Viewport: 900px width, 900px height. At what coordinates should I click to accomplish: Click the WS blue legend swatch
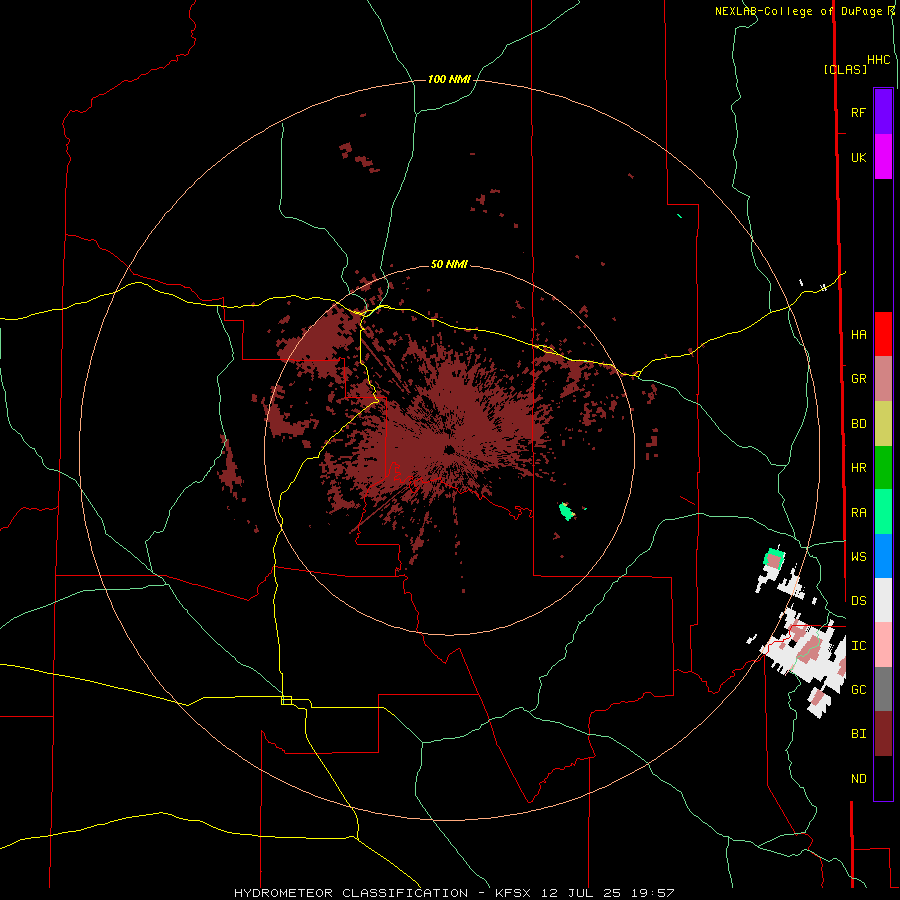pyautogui.click(x=883, y=556)
